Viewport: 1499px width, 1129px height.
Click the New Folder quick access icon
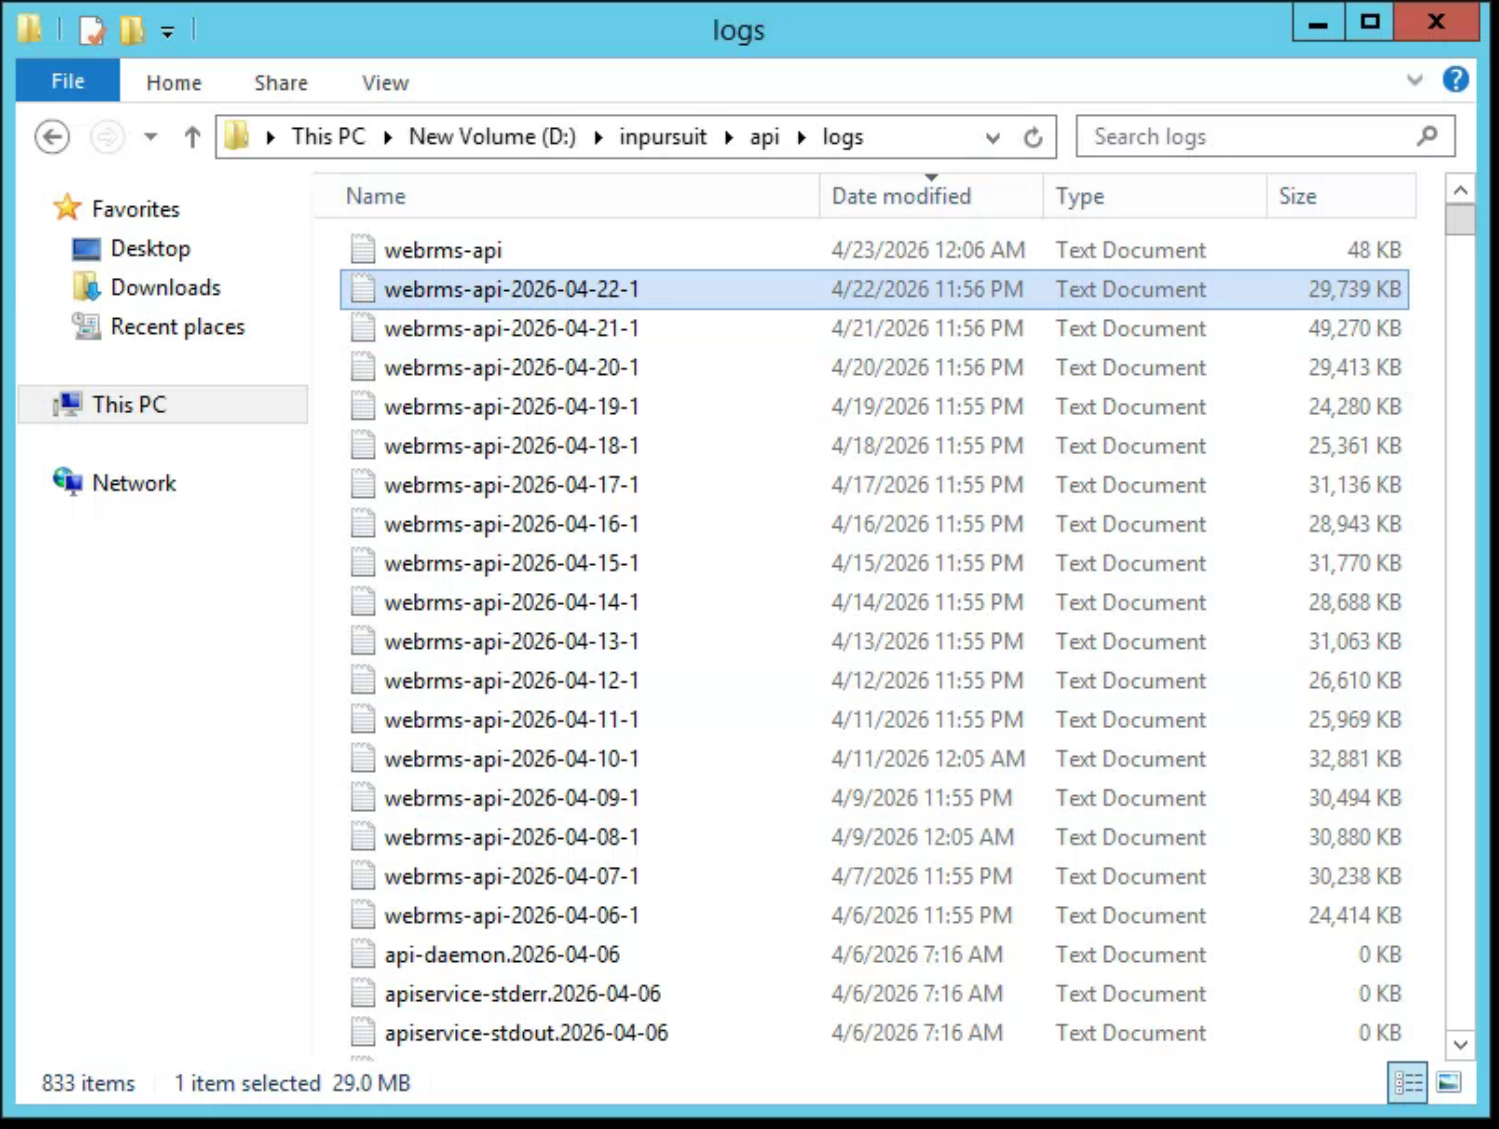click(x=132, y=30)
